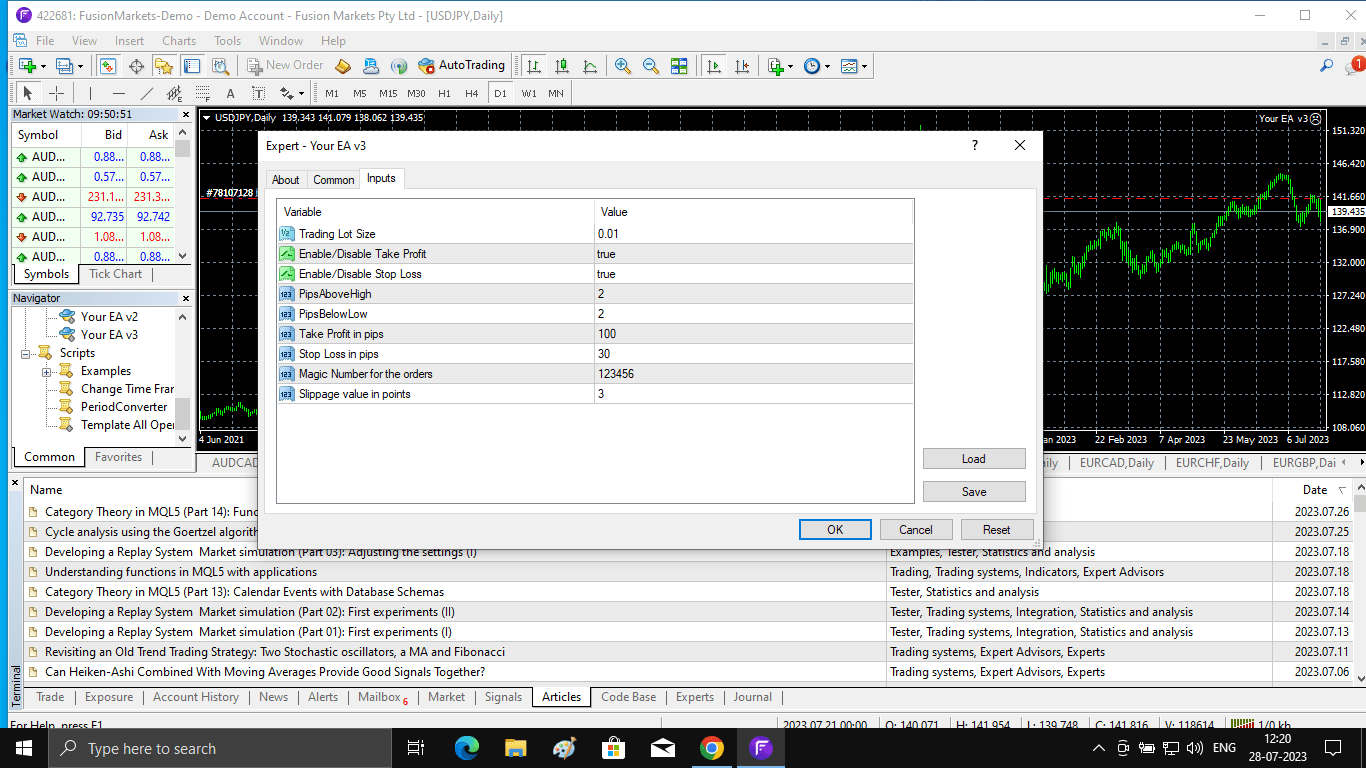1366x768 pixels.
Task: Expand the Examples folder in Navigator
Action: (46, 372)
